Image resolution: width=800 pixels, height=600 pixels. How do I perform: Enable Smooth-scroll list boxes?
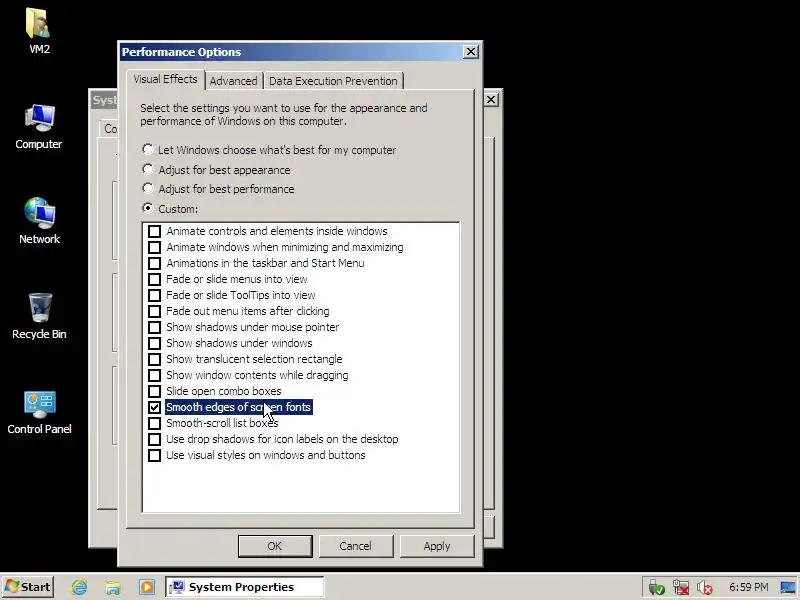pos(155,423)
